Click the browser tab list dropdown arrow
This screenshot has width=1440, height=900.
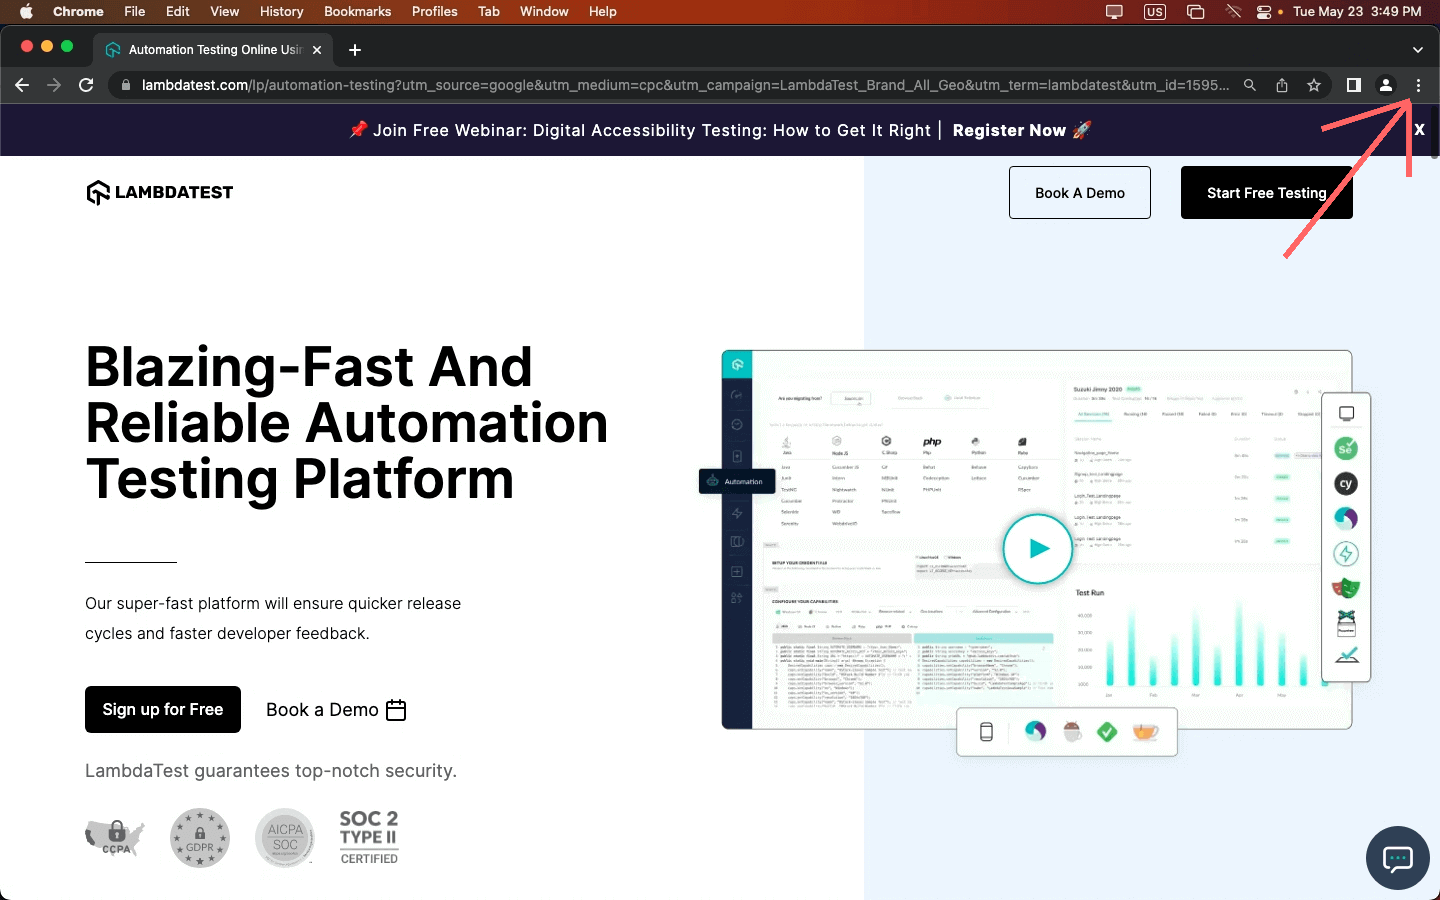[1417, 49]
